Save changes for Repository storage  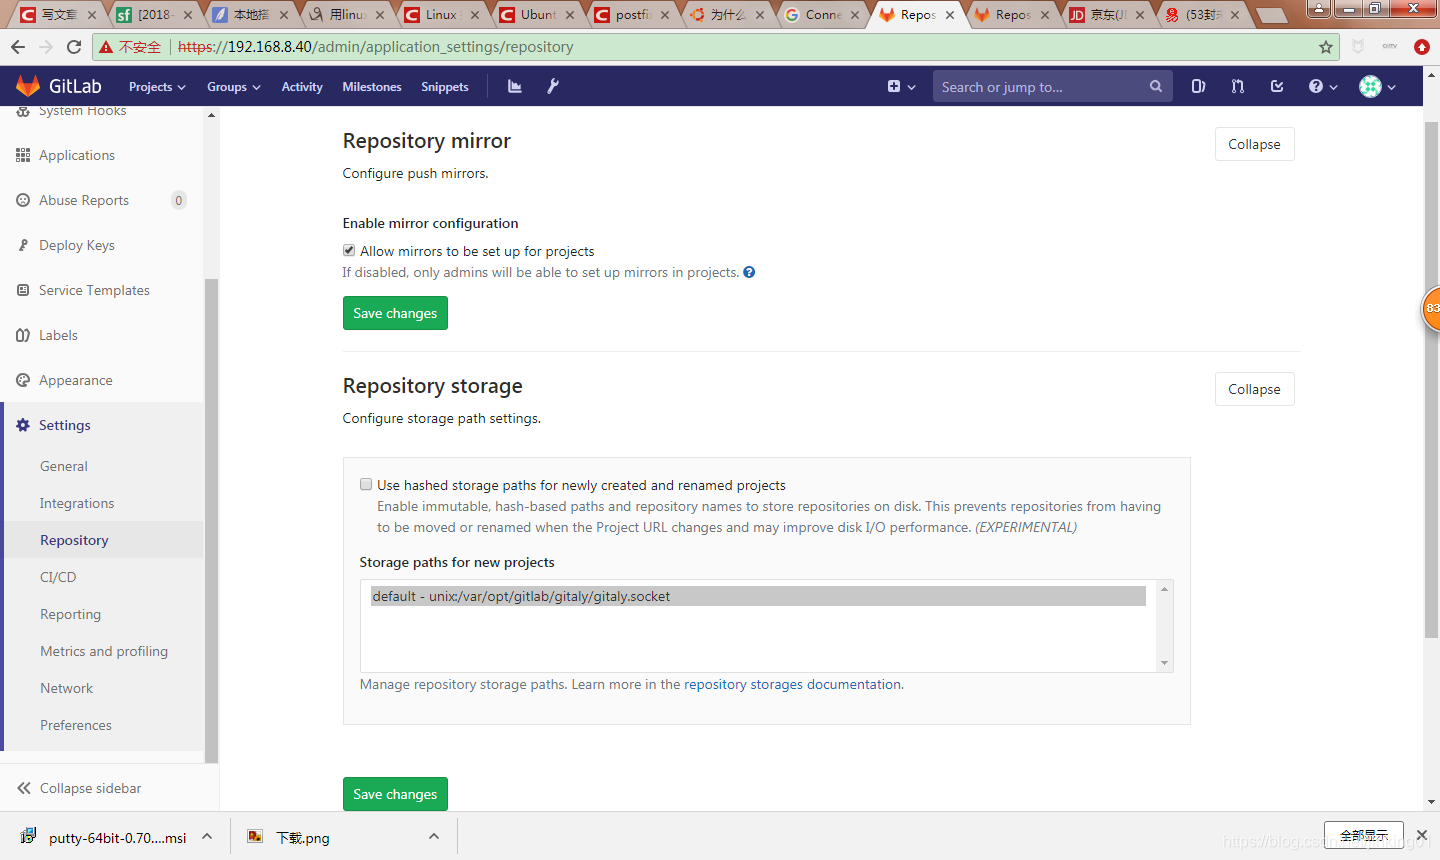pos(395,794)
